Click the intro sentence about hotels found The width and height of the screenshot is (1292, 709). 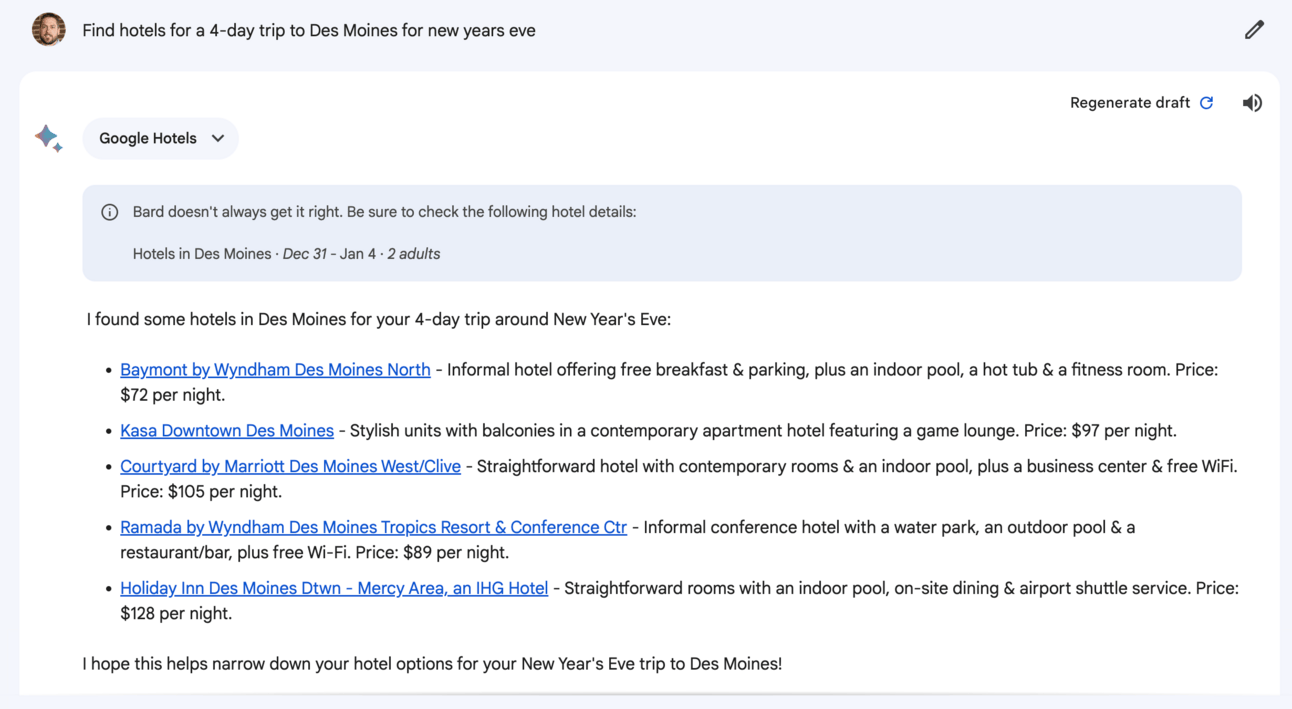click(378, 320)
